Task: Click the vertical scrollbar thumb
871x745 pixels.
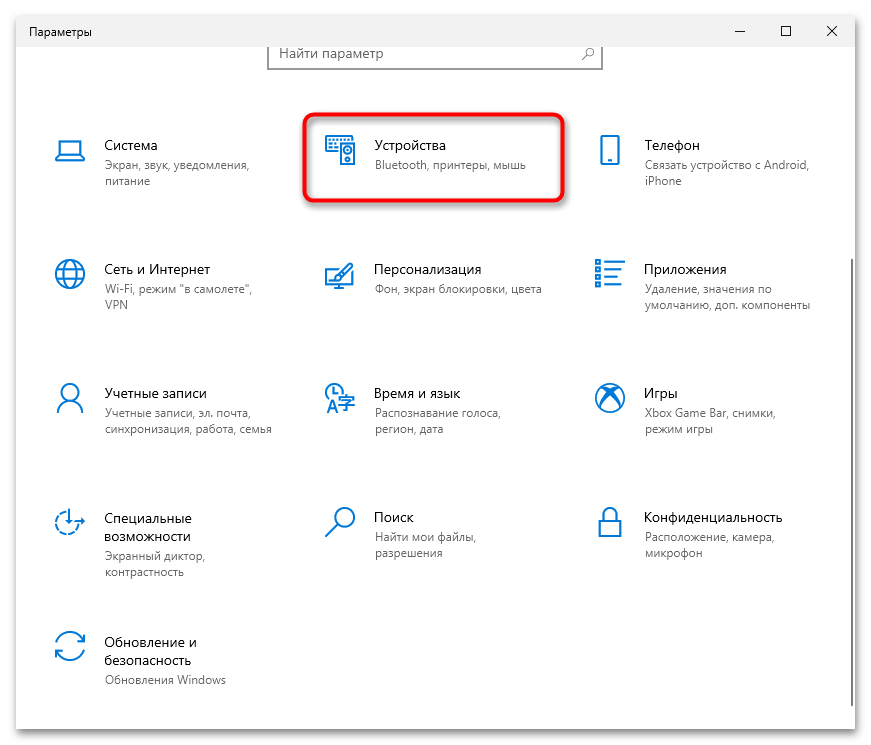Action: pos(852,482)
